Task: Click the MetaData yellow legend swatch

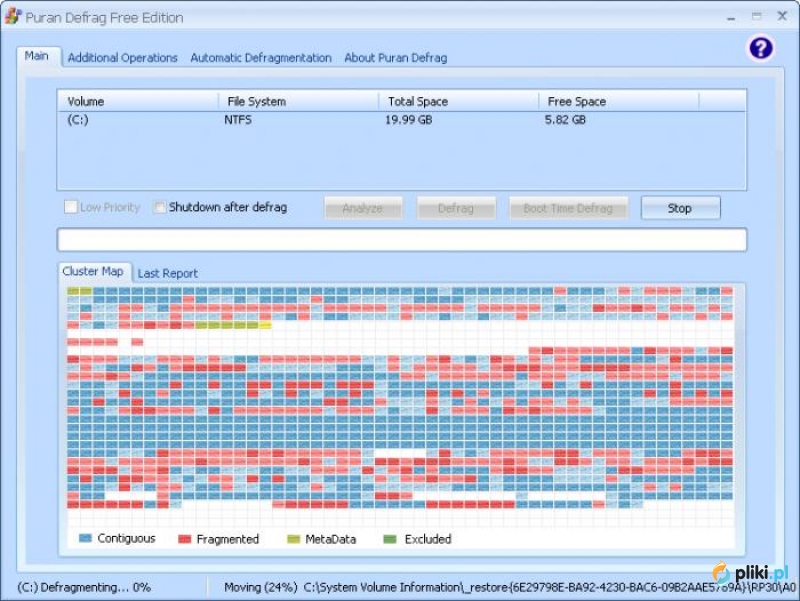Action: [x=293, y=539]
